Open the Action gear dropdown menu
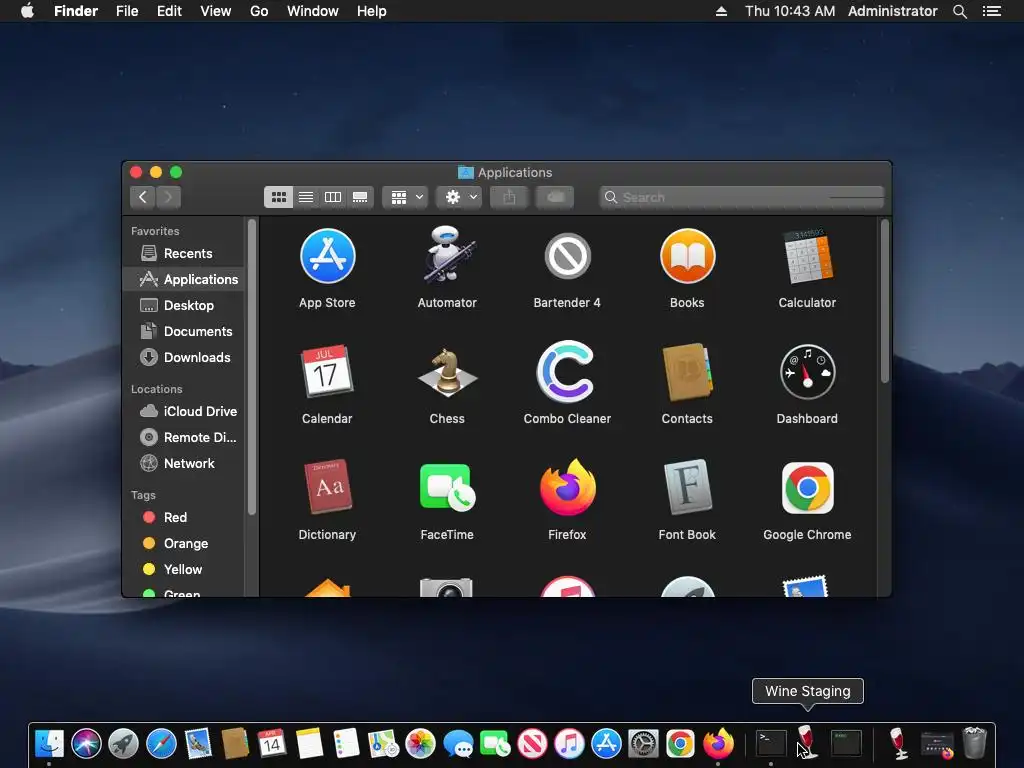The height and width of the screenshot is (768, 1024). [x=460, y=197]
